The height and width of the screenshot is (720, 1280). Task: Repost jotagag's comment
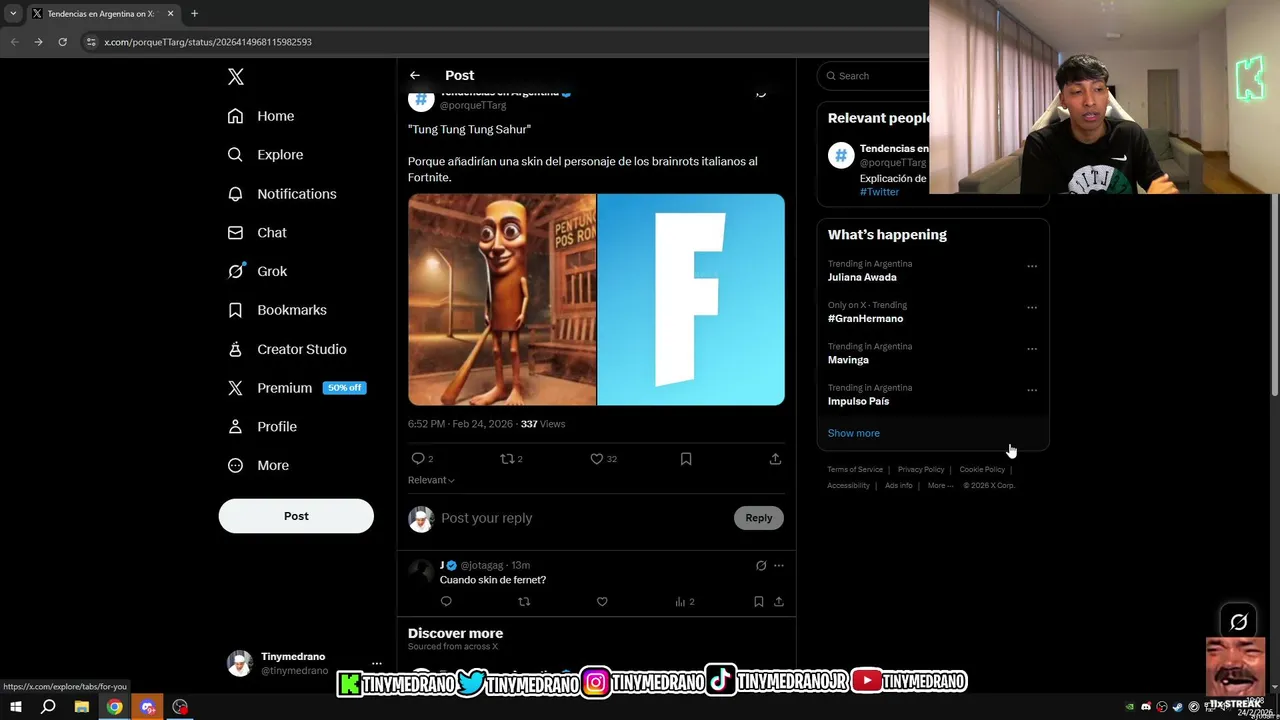click(x=524, y=601)
